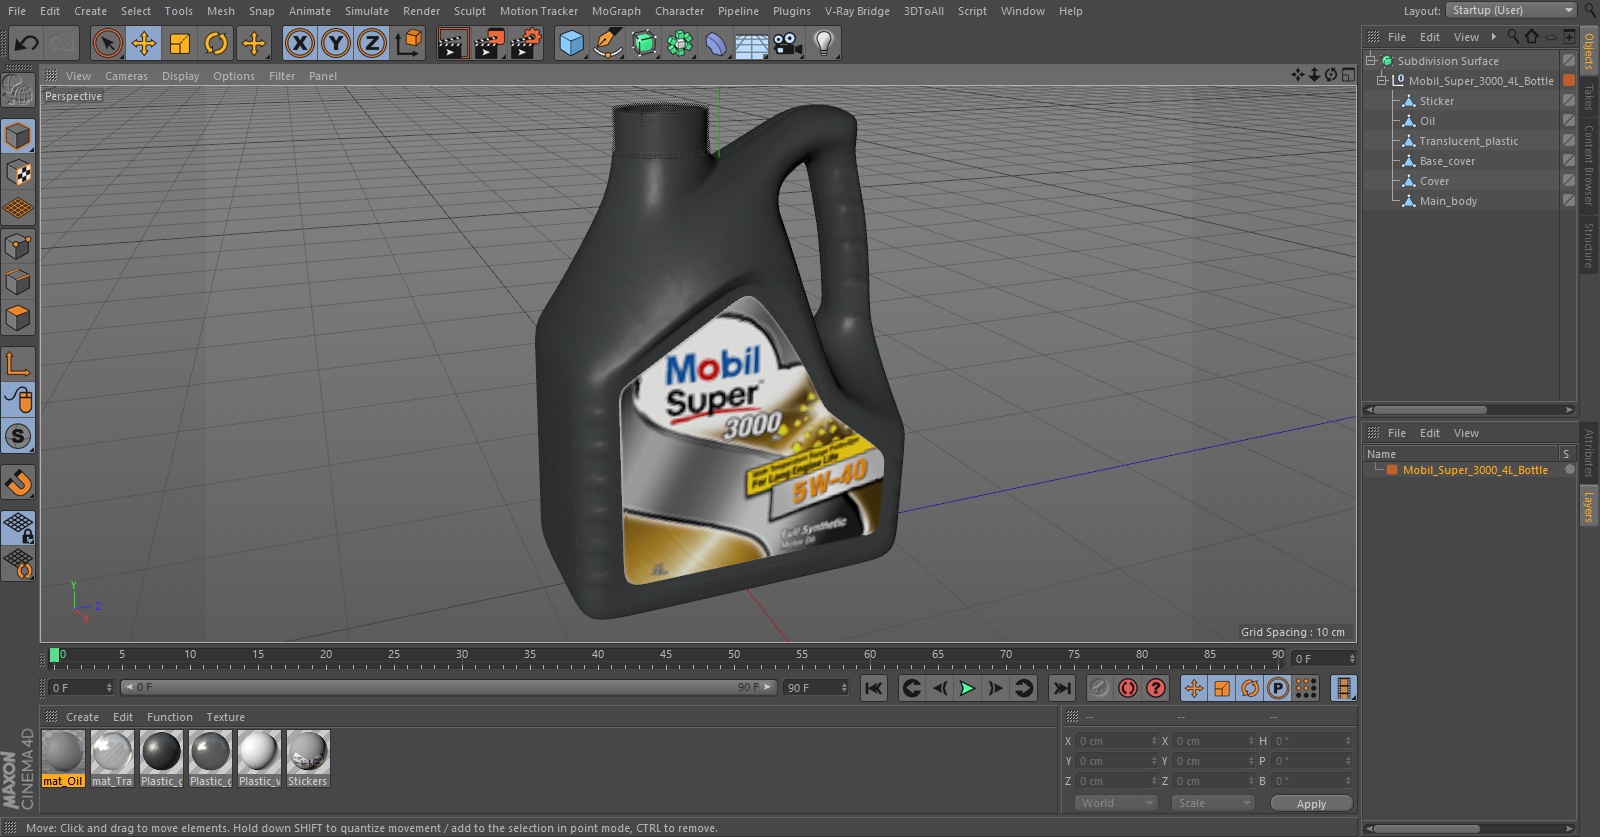Add a Cube primitive object

tap(571, 43)
